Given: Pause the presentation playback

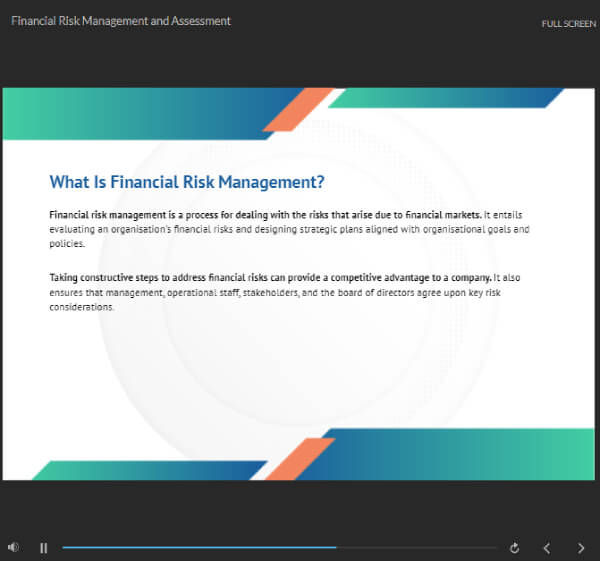Looking at the screenshot, I should coord(44,548).
